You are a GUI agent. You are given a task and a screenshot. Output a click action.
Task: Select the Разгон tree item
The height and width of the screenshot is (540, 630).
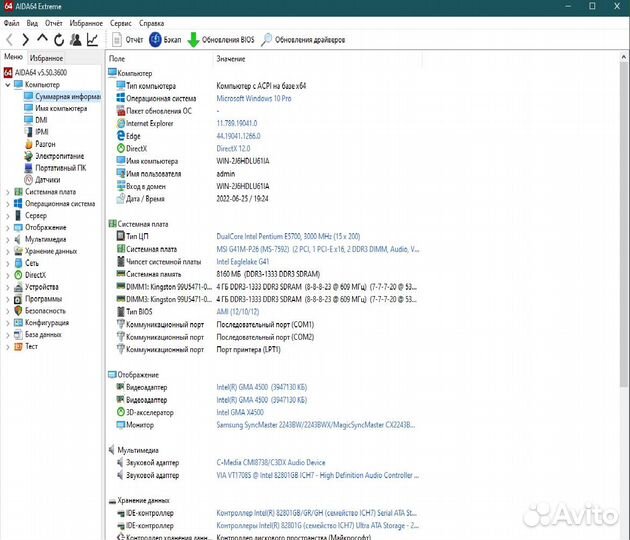point(40,144)
